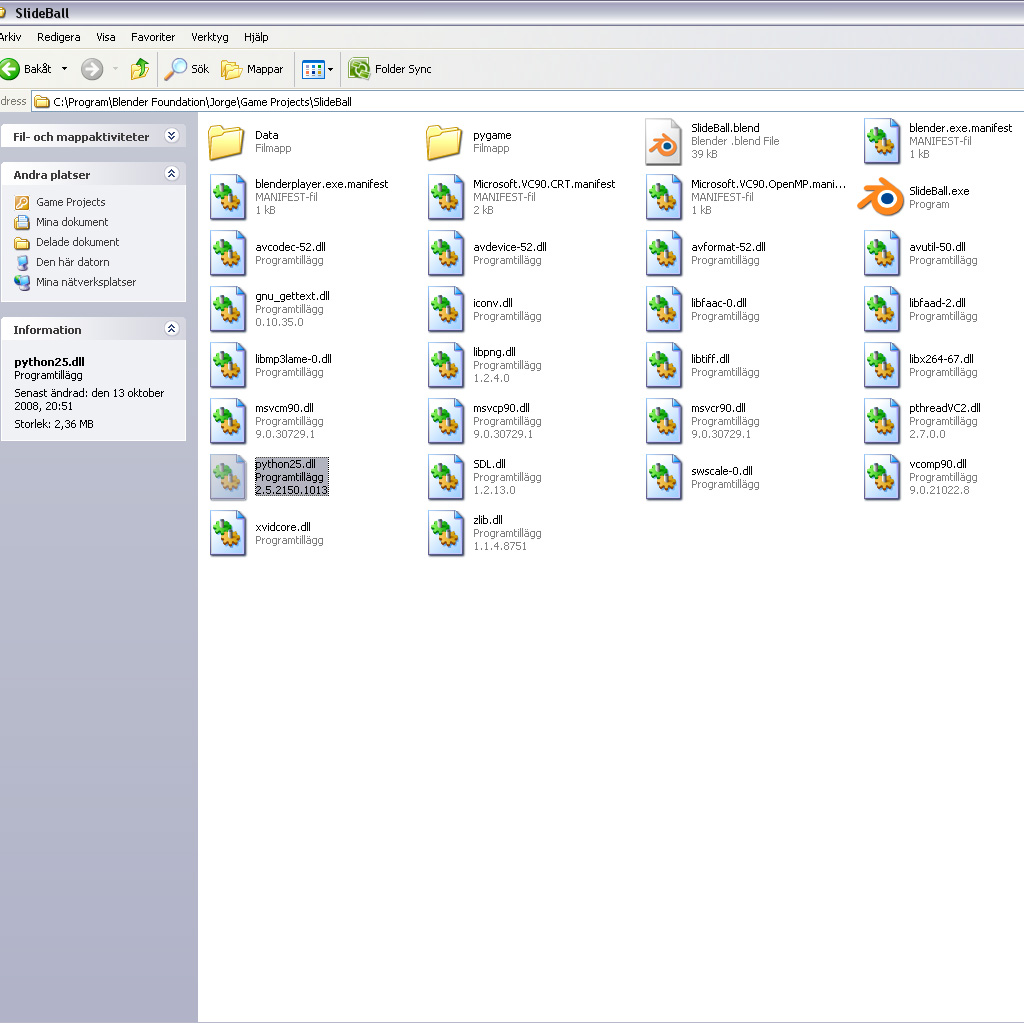Select libpng.dll file icon
Screen dimensions: 1024x1024
446,365
